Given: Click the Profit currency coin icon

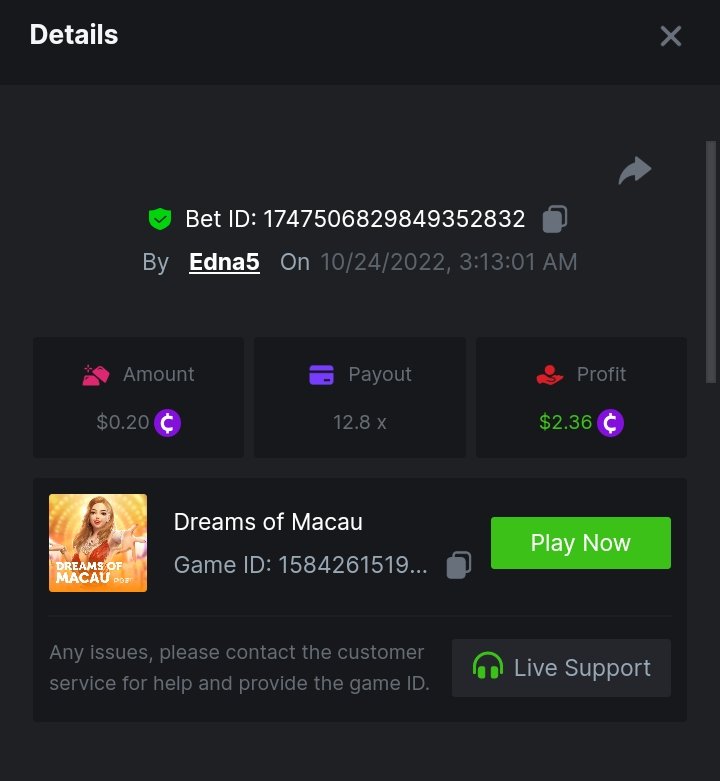Looking at the screenshot, I should click(x=610, y=423).
